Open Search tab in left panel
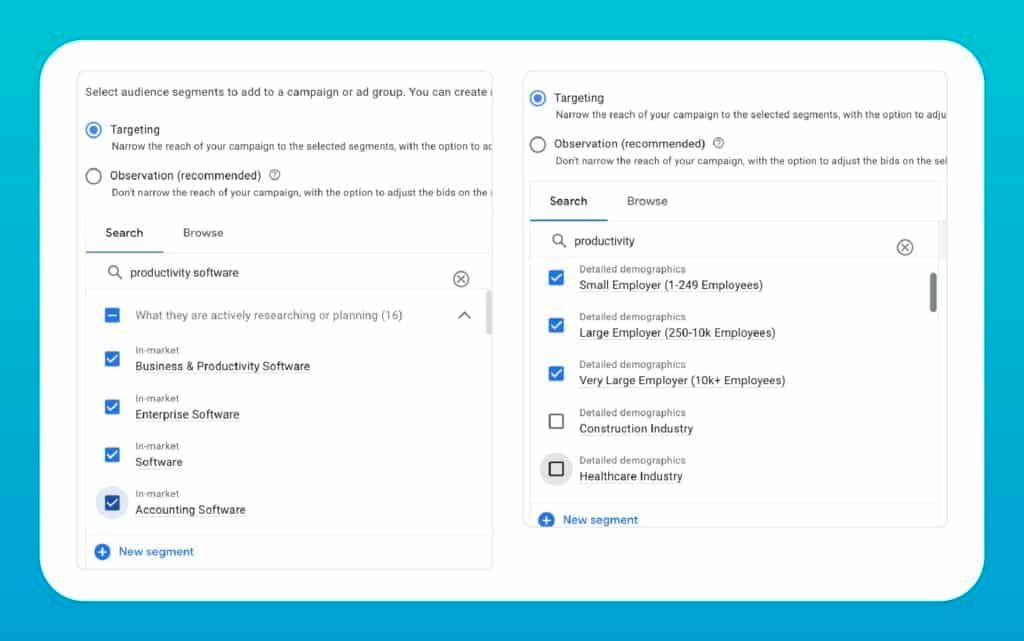The image size is (1024, 641). [x=124, y=233]
